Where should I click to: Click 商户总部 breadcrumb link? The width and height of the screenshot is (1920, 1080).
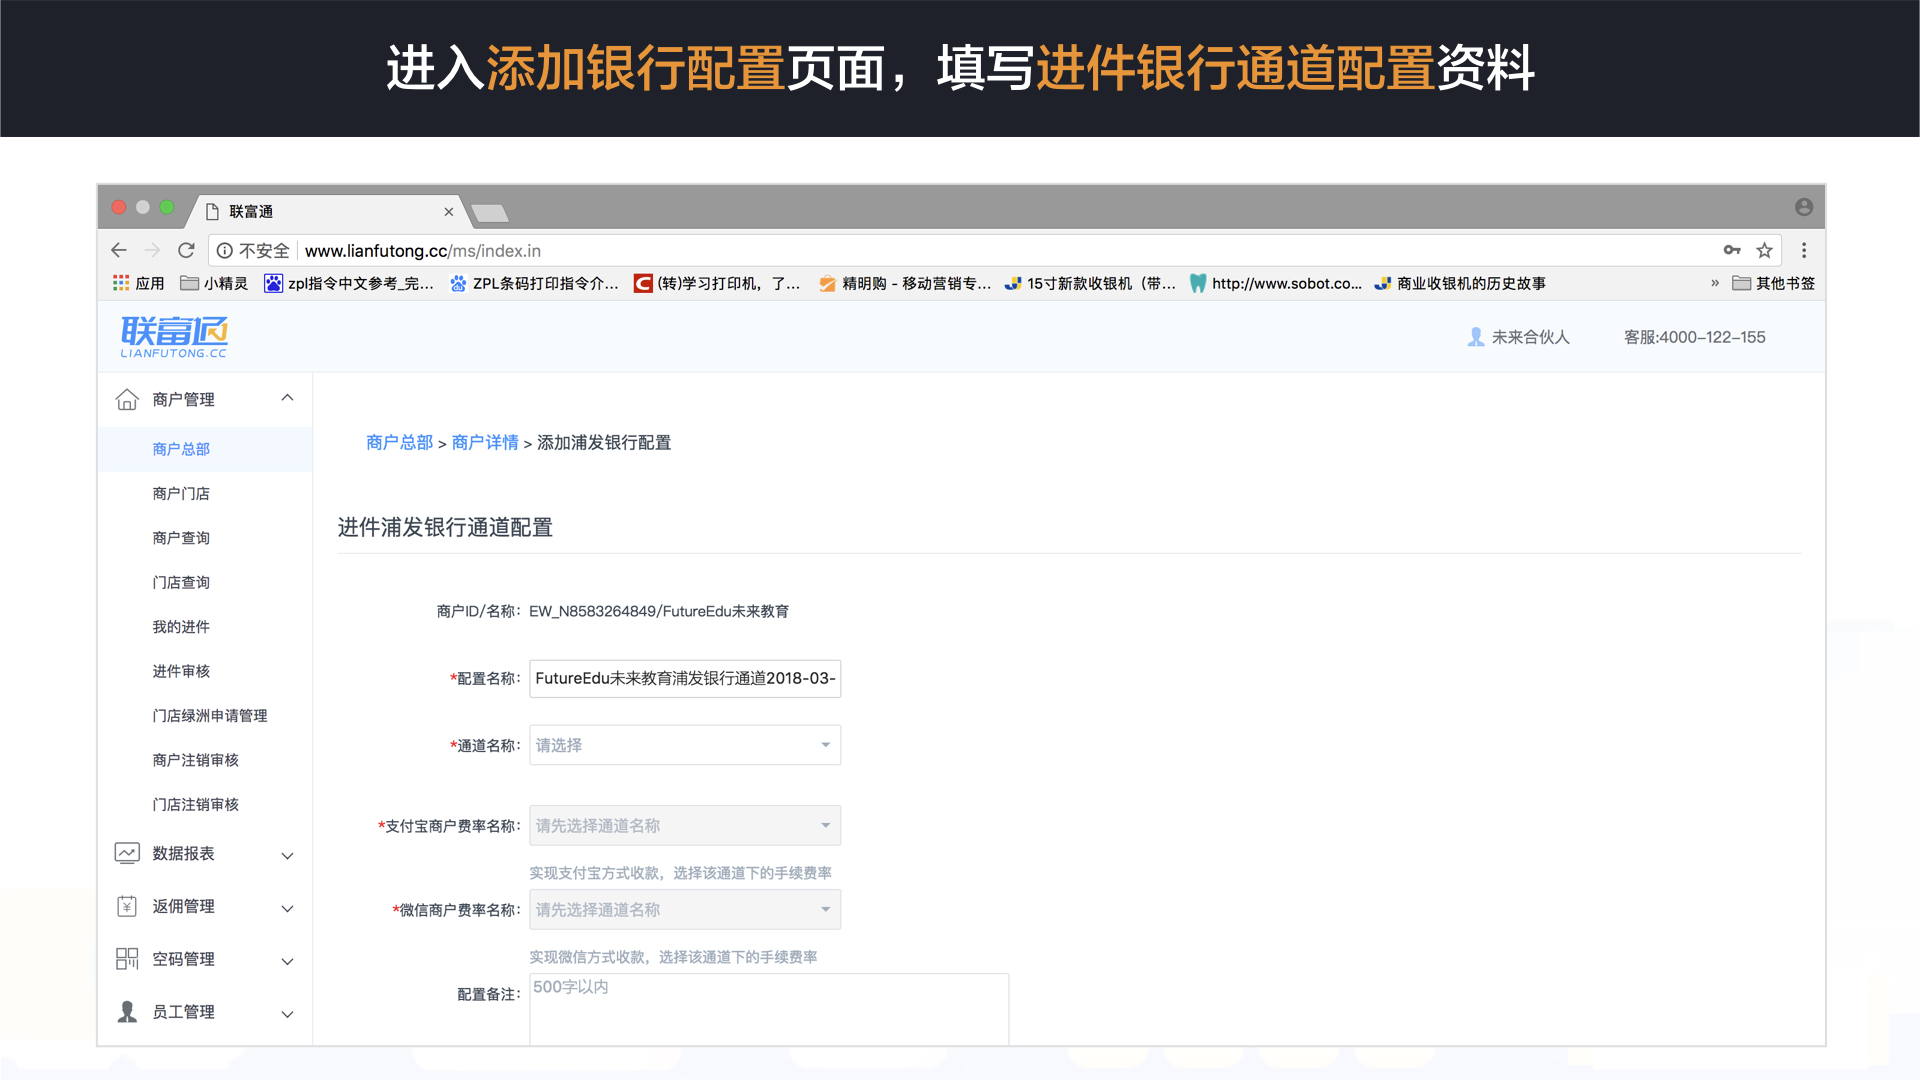click(x=399, y=442)
